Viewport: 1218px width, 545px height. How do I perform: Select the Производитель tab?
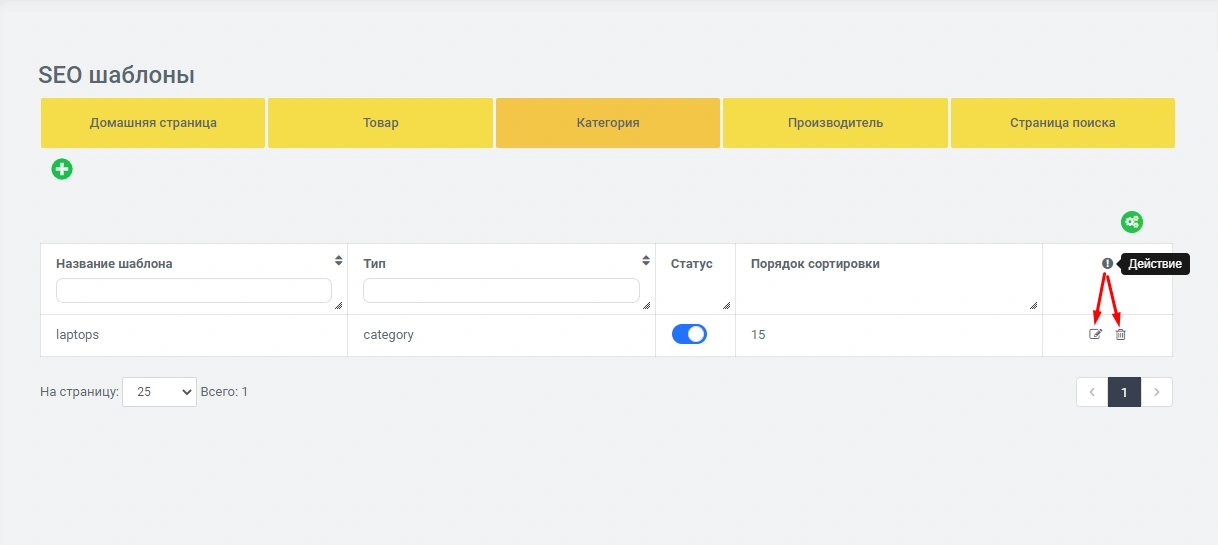(x=835, y=123)
